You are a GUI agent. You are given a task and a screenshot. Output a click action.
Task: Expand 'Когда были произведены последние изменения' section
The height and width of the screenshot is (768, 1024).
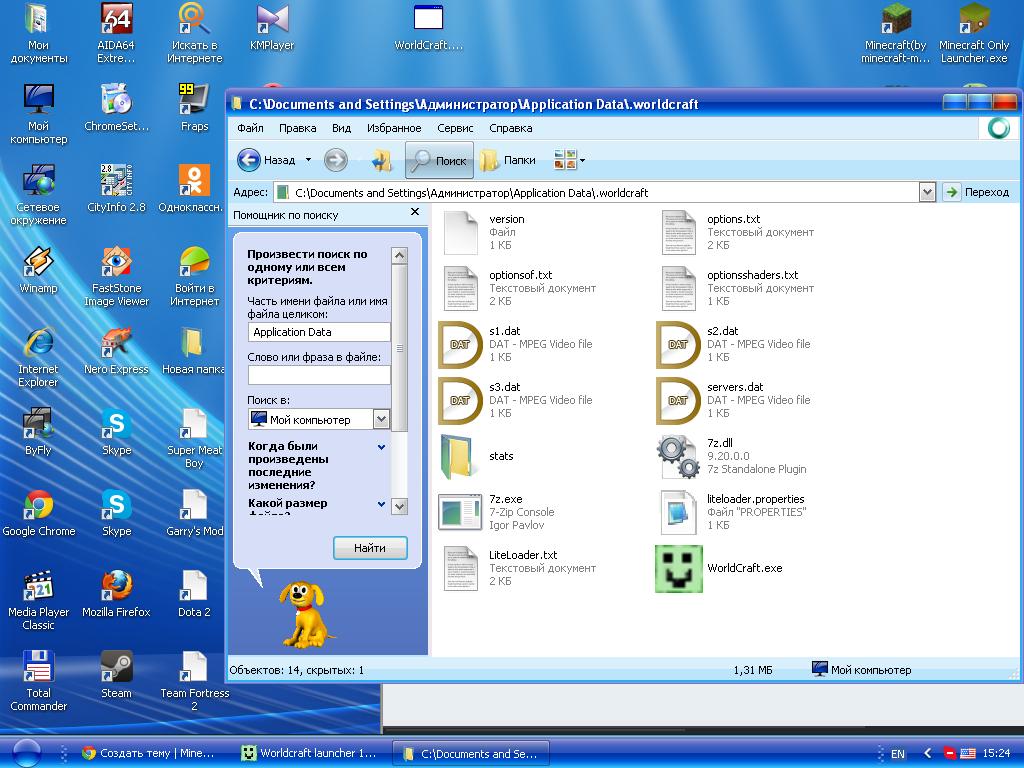pos(381,447)
